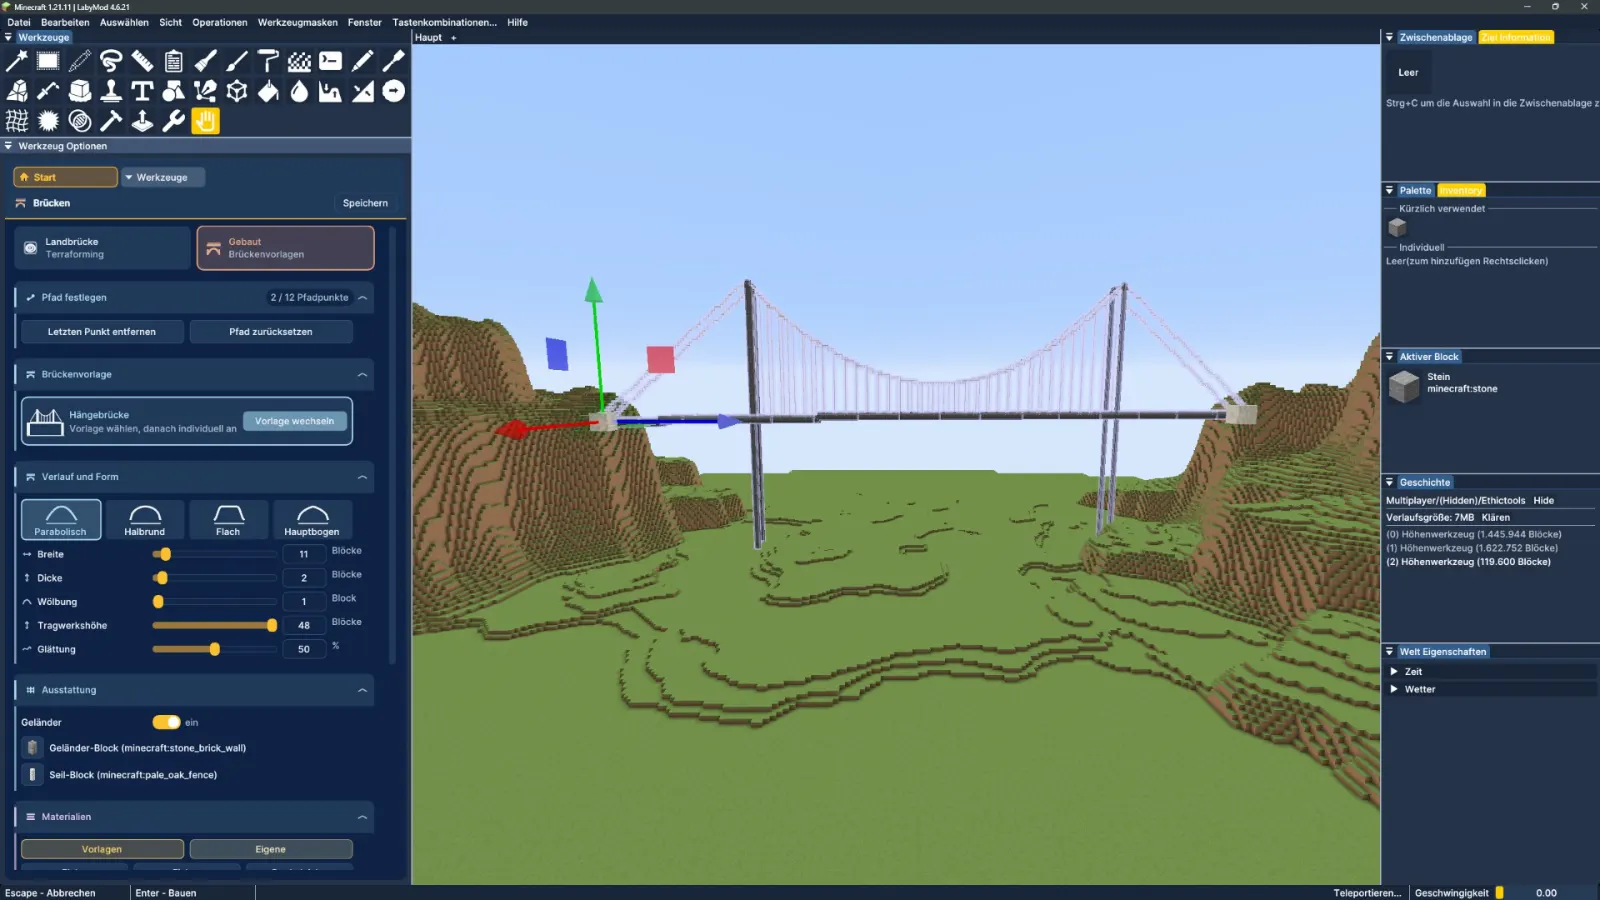The height and width of the screenshot is (900, 1600).
Task: Click Letzten Punkt entfernen button
Action: (x=102, y=332)
